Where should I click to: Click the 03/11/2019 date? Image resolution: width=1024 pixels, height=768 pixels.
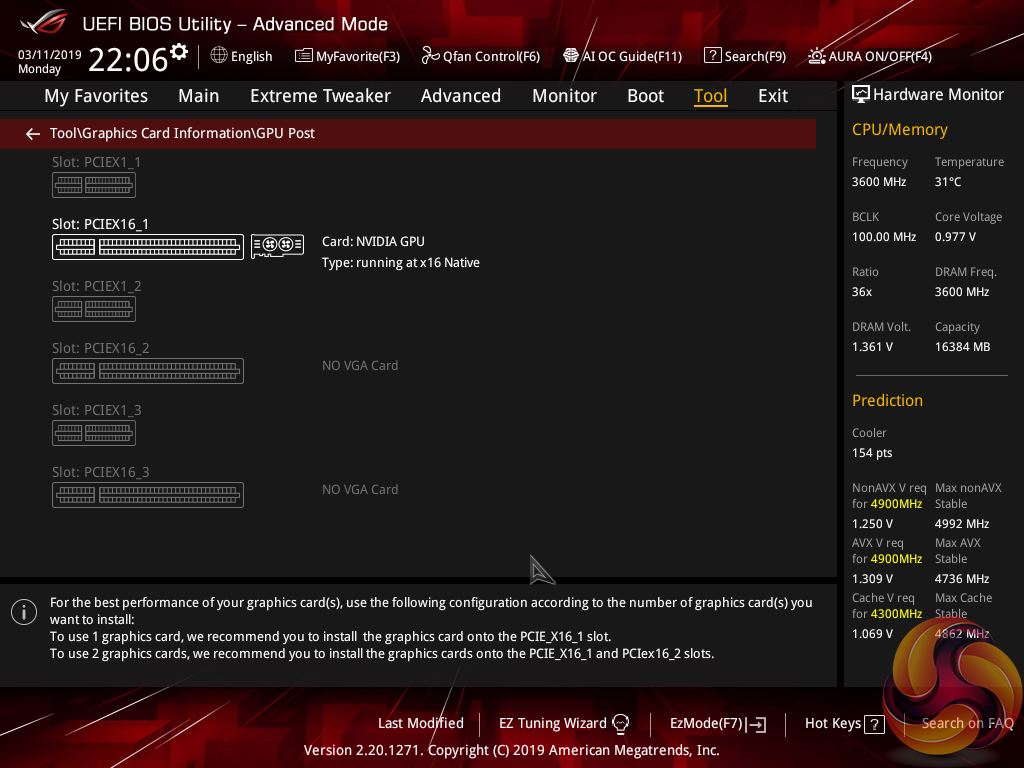50,54
